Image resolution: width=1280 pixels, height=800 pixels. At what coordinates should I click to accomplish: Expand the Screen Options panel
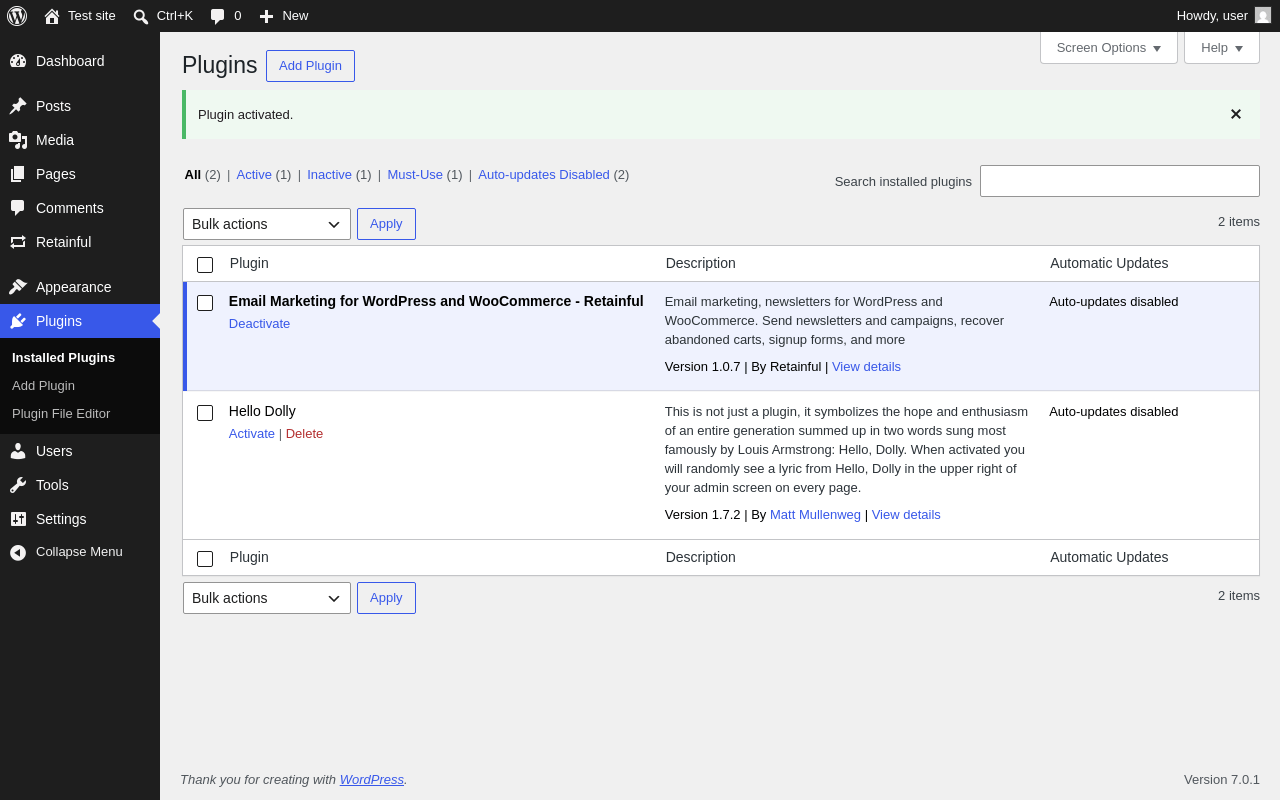1109,47
